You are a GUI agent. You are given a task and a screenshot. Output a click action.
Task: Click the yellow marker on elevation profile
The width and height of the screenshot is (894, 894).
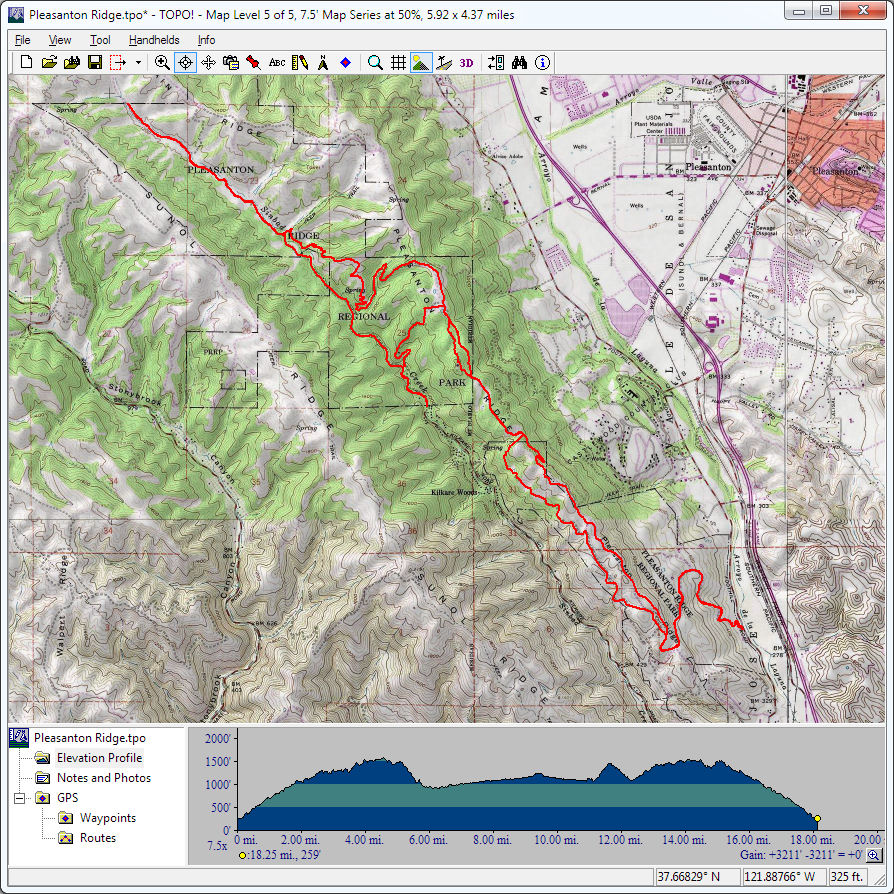point(817,819)
